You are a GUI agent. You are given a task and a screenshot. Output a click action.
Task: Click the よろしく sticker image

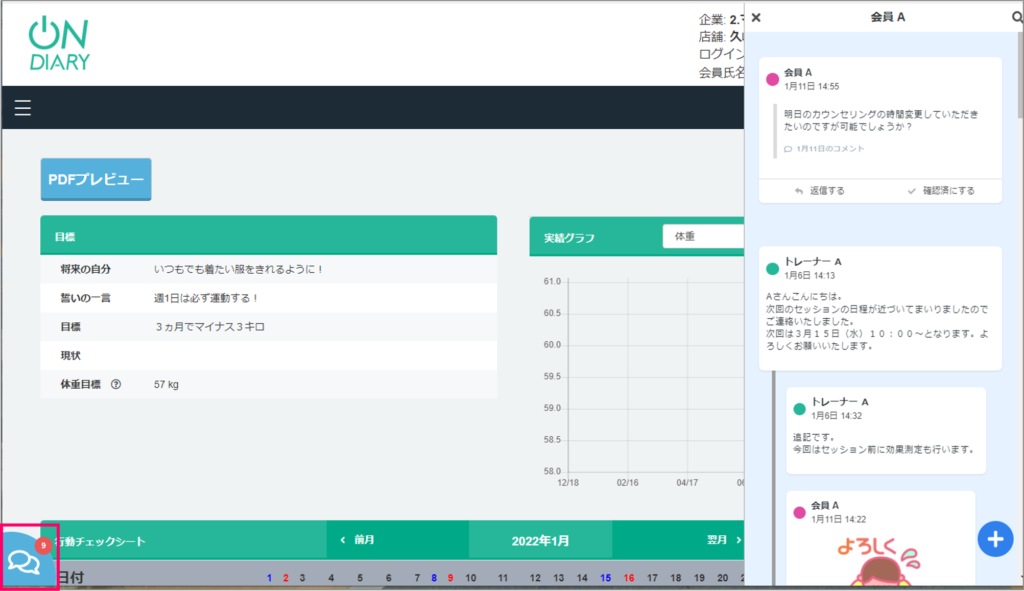pos(880,562)
